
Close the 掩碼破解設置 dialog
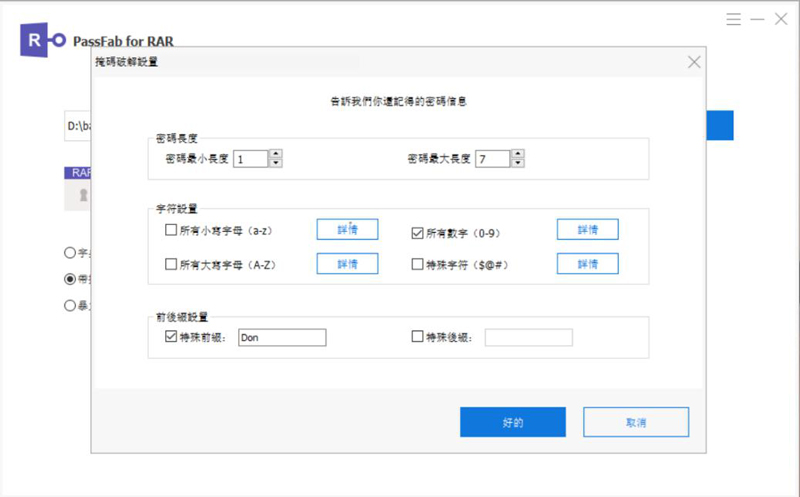[x=695, y=62]
